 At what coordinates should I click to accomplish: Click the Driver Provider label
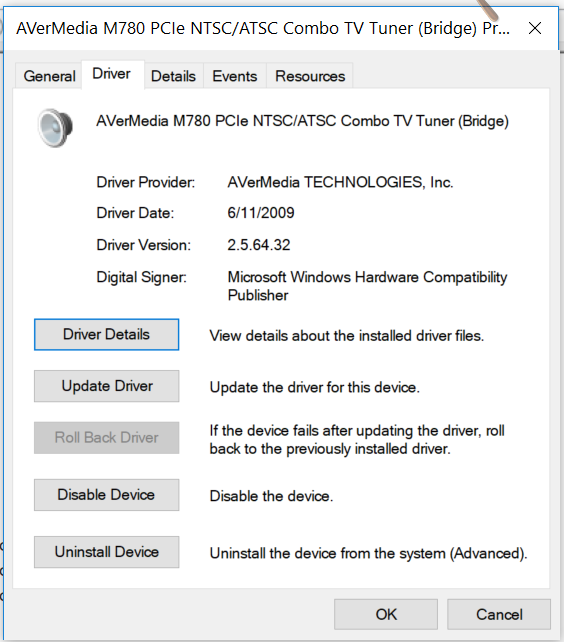tap(146, 182)
